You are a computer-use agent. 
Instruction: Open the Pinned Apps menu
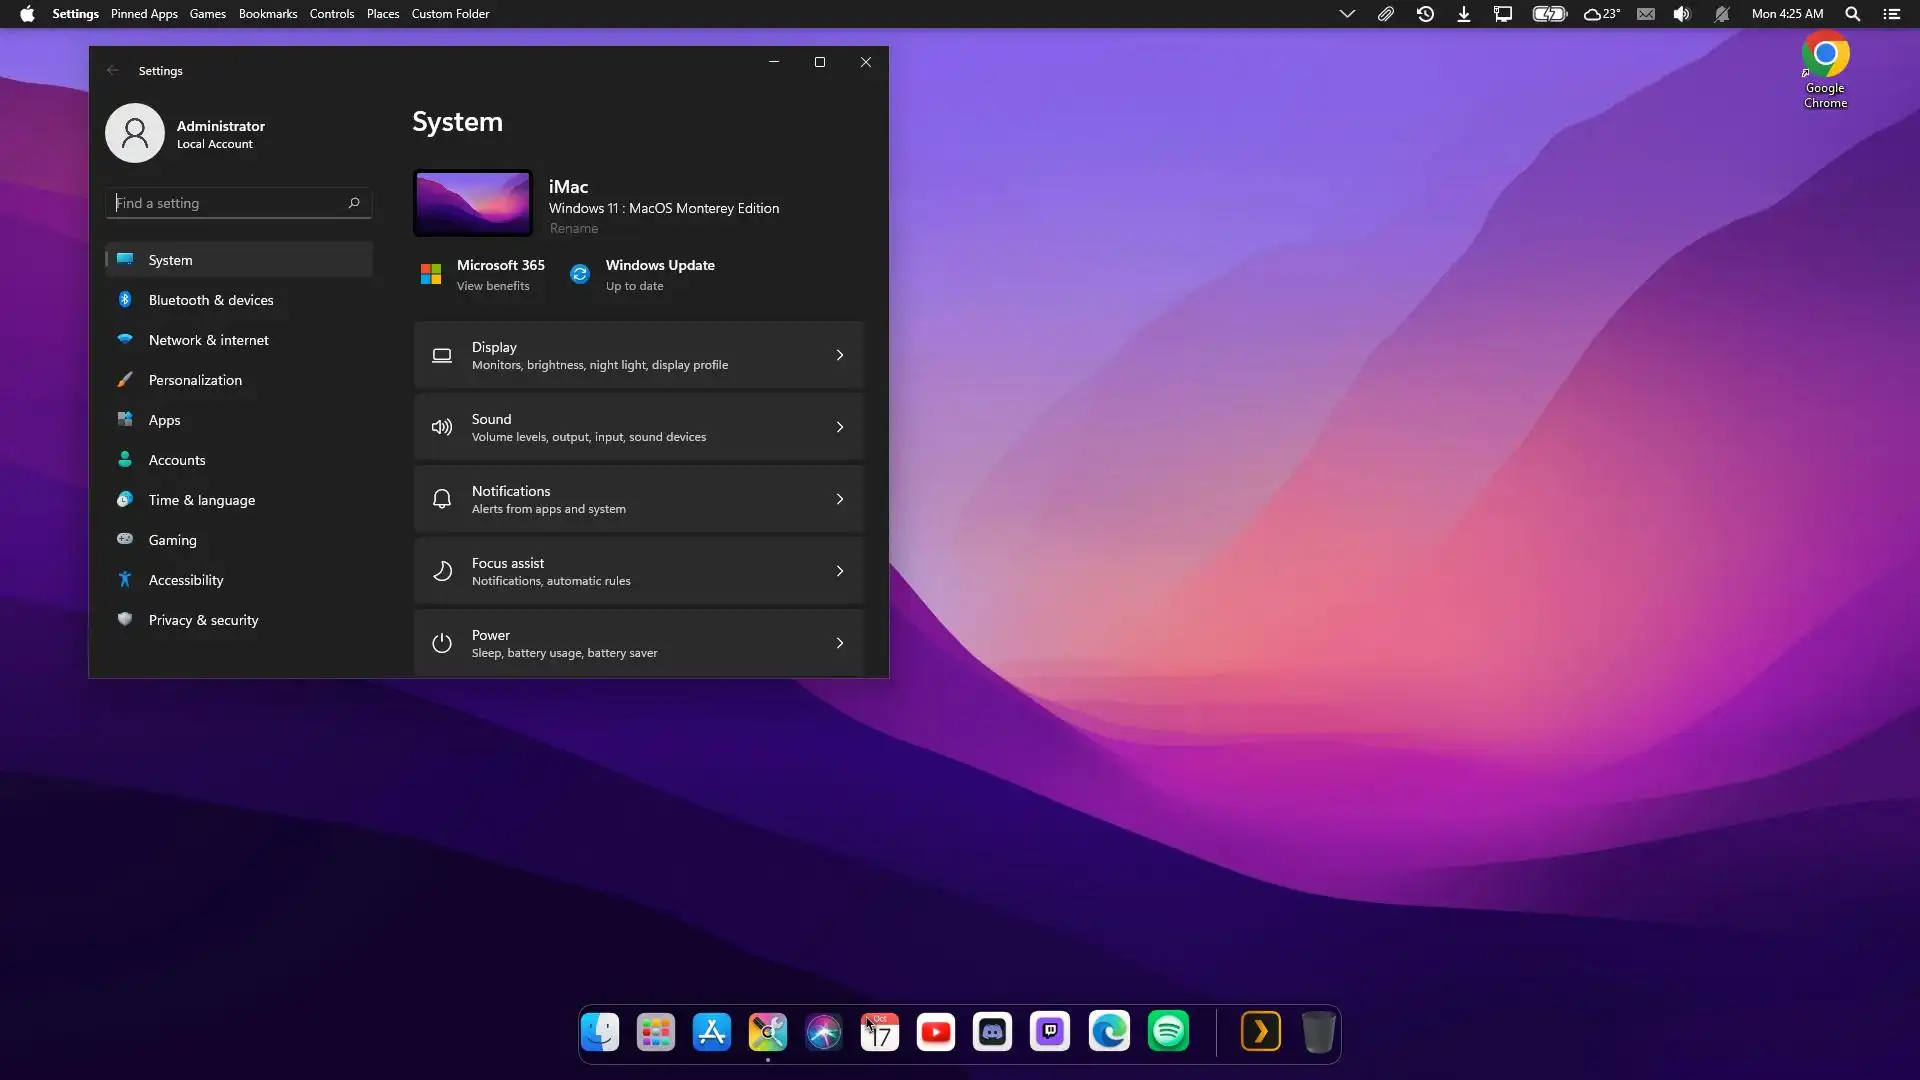click(x=144, y=14)
